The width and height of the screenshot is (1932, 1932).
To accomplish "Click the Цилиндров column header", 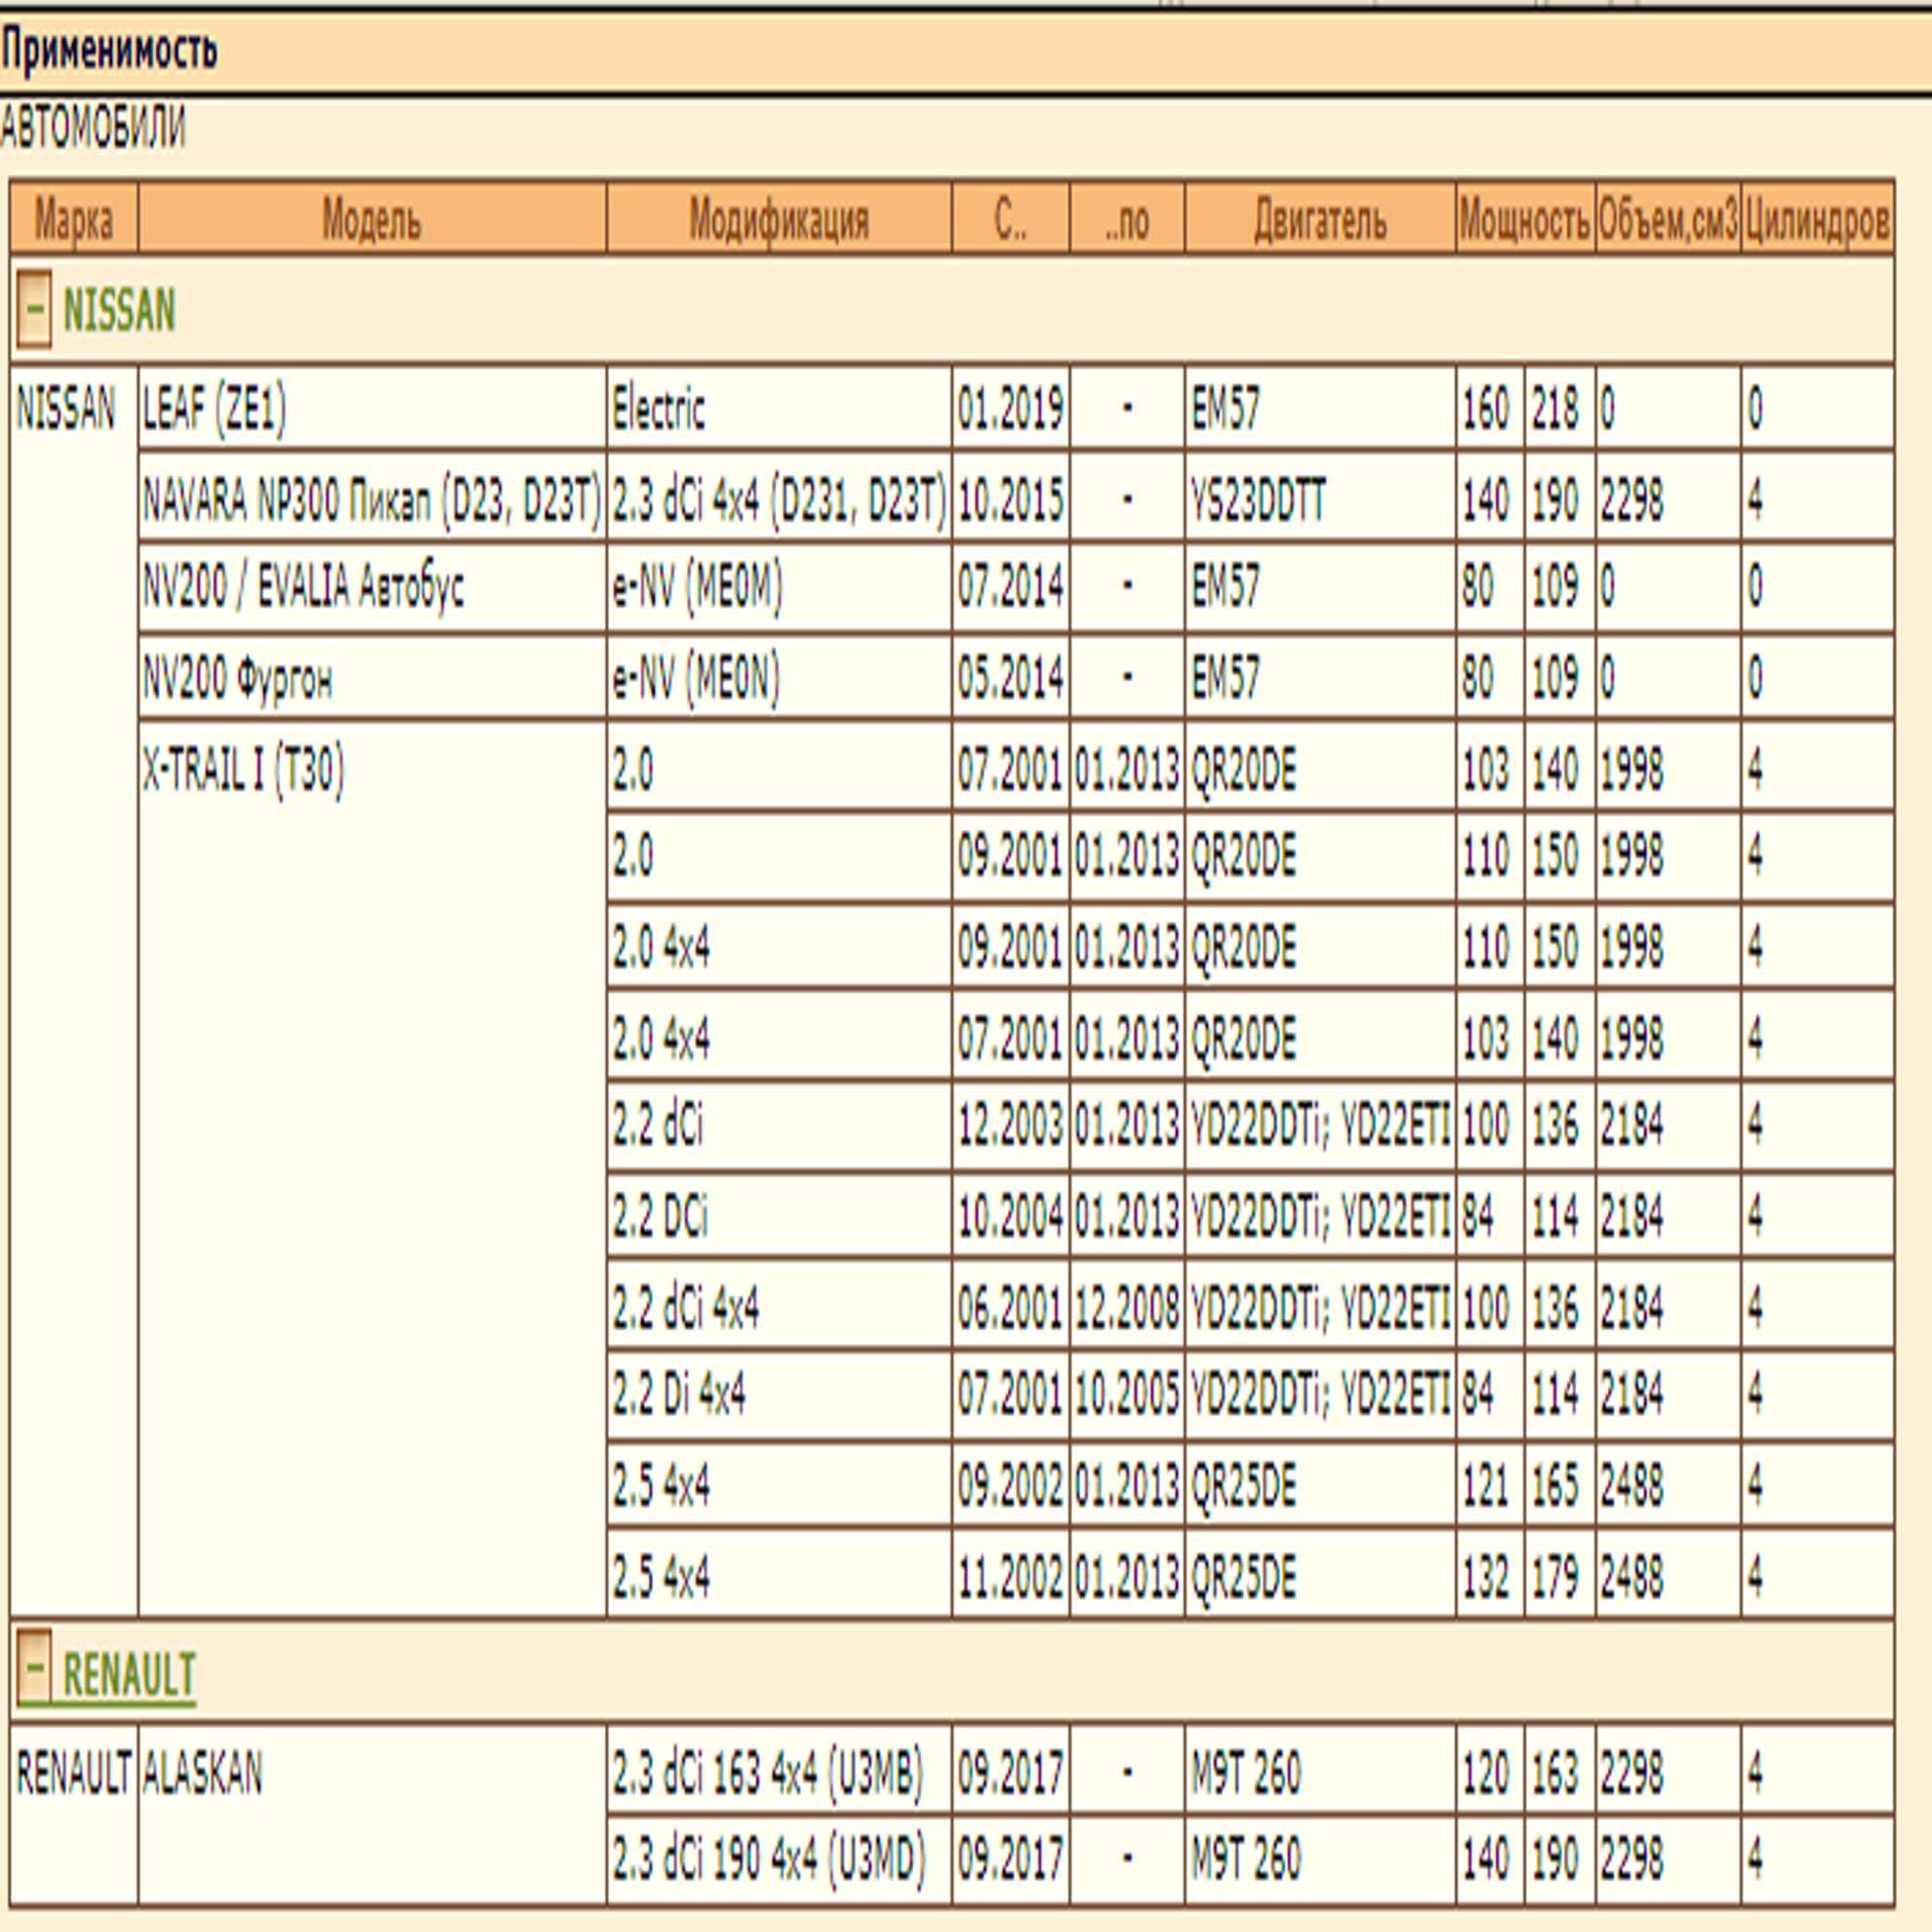I will pyautogui.click(x=1817, y=218).
